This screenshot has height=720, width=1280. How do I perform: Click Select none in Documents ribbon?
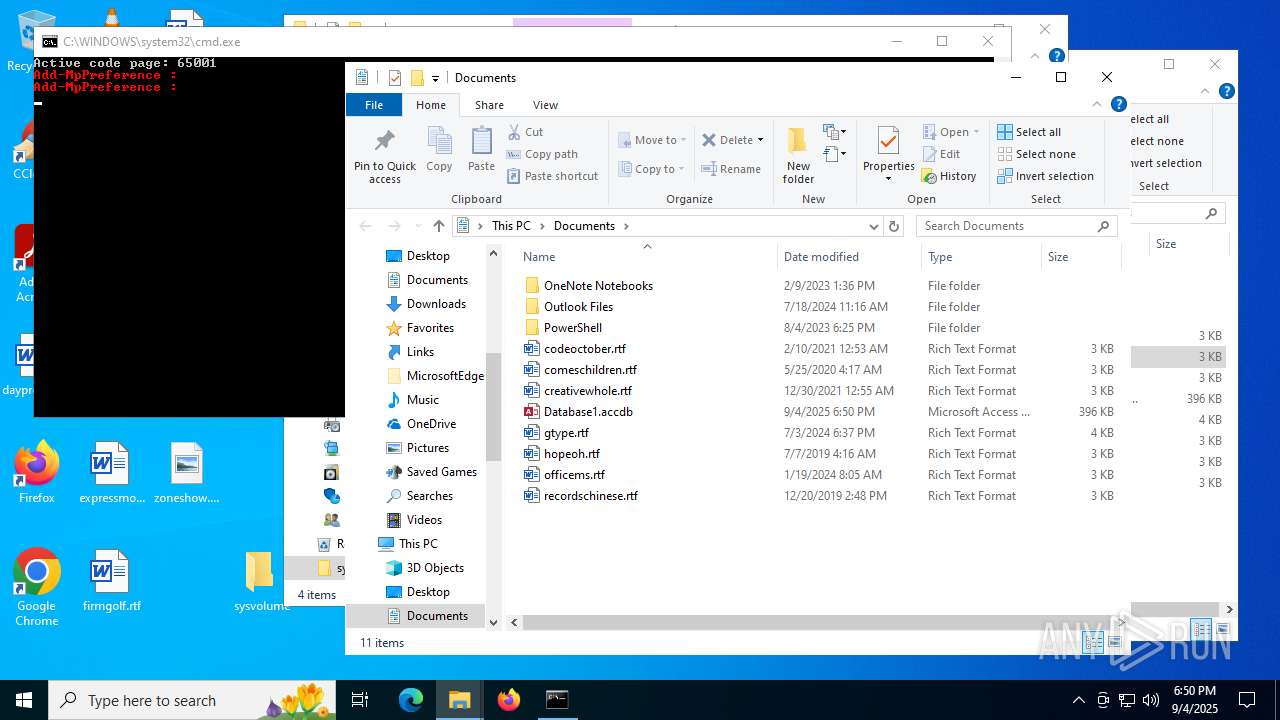(x=1037, y=154)
